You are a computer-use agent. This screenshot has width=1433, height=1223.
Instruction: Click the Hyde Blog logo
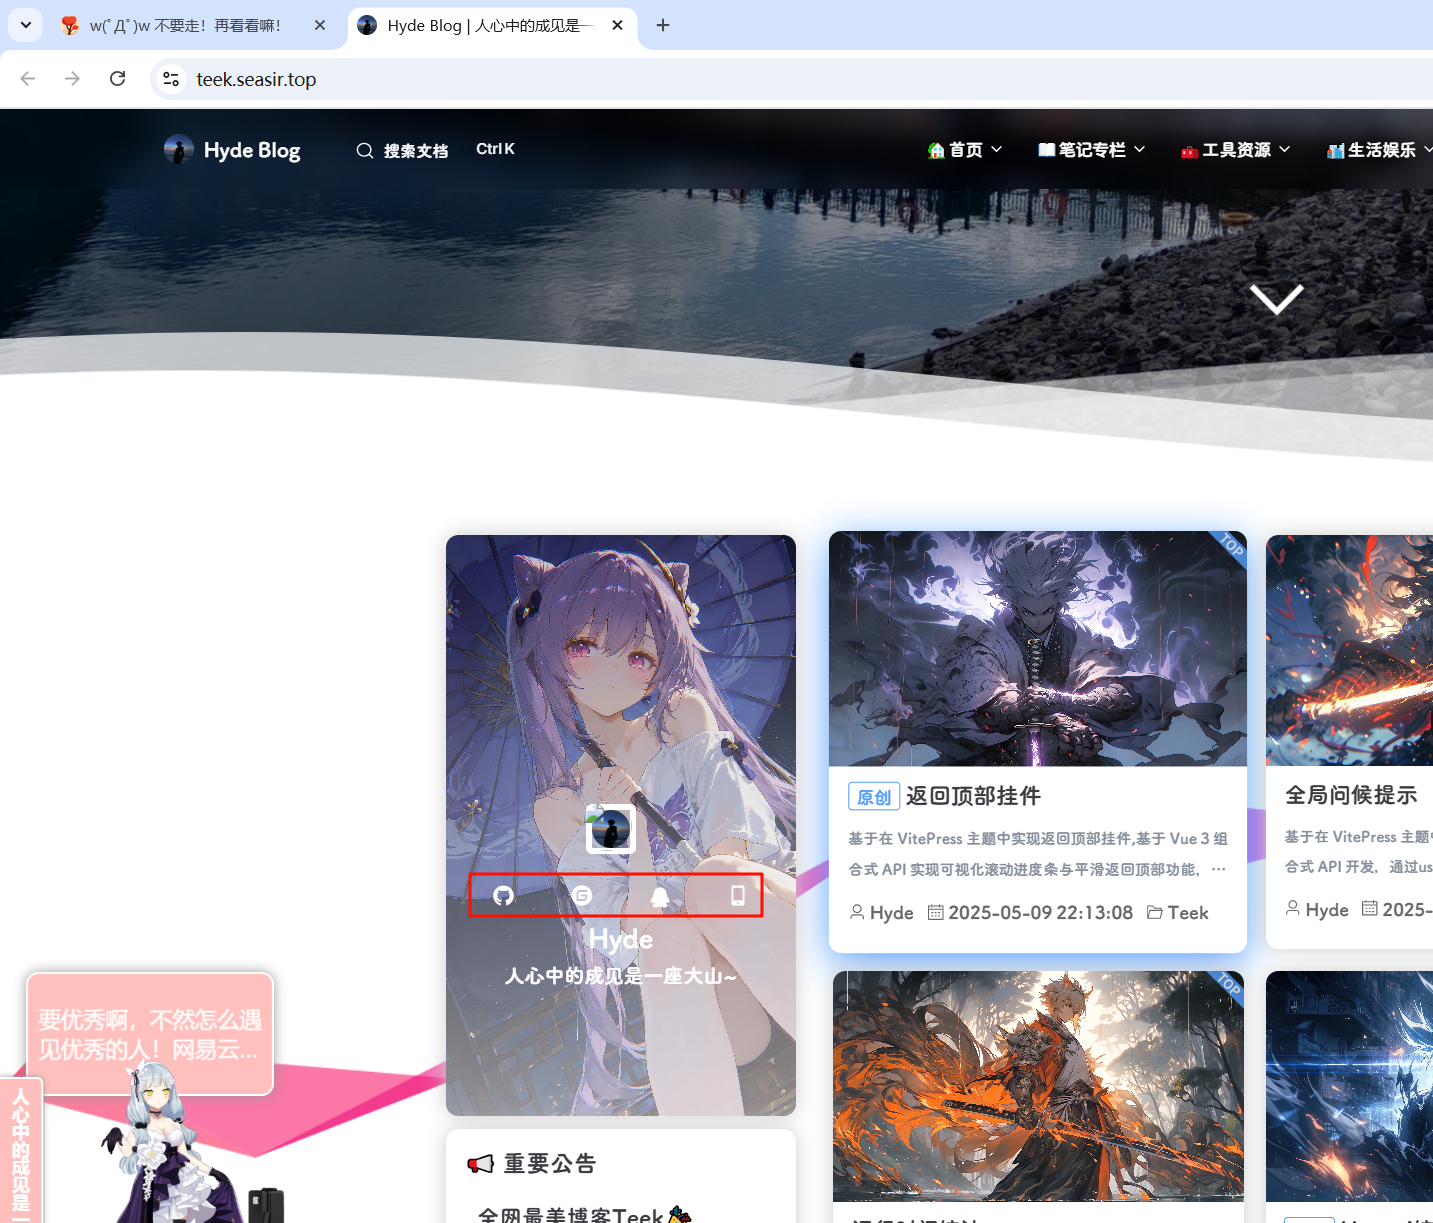click(x=232, y=150)
